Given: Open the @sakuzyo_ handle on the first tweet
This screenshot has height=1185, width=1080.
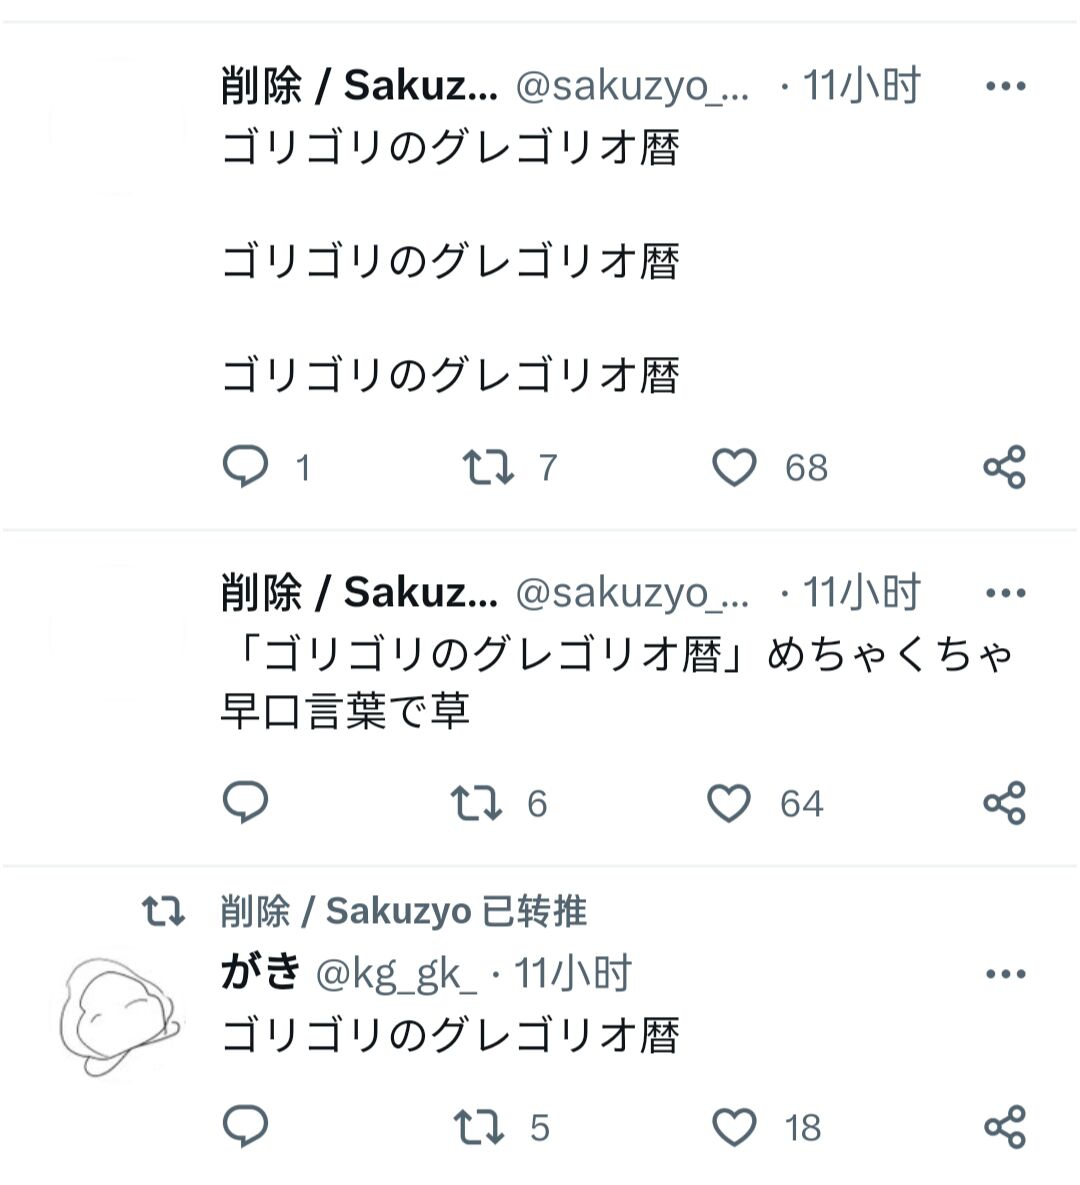Looking at the screenshot, I should [632, 87].
